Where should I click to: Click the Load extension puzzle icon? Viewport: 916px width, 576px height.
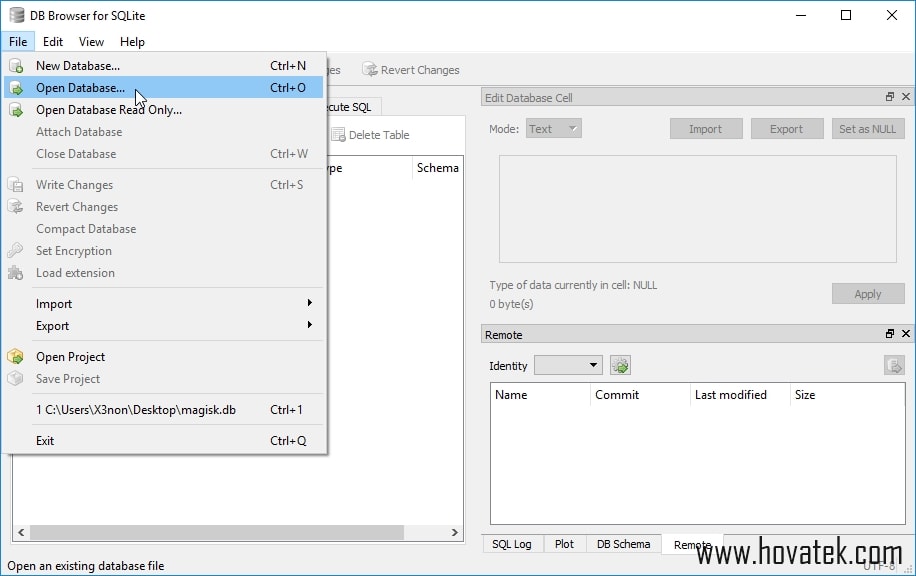coord(16,273)
